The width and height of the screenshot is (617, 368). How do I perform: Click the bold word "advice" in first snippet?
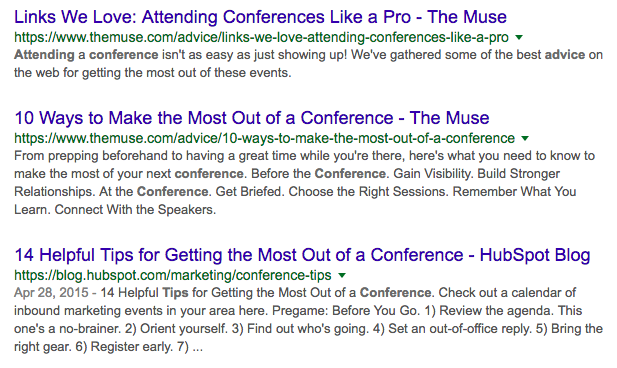coord(565,55)
